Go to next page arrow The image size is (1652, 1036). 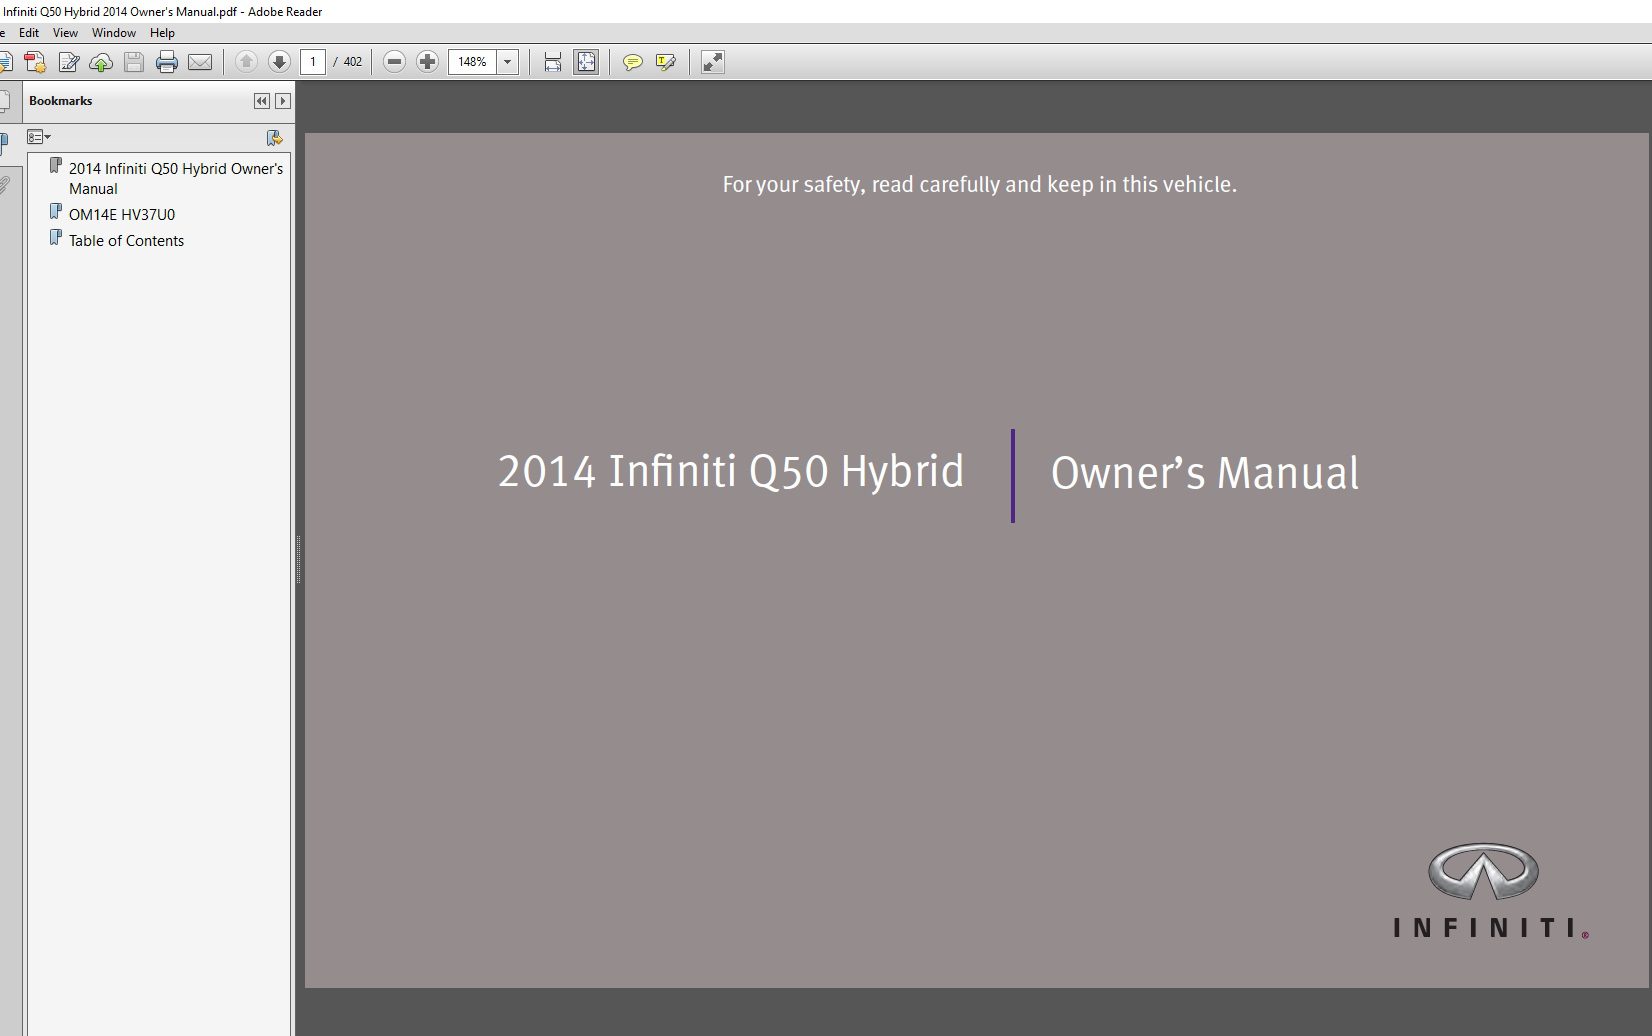pyautogui.click(x=279, y=62)
